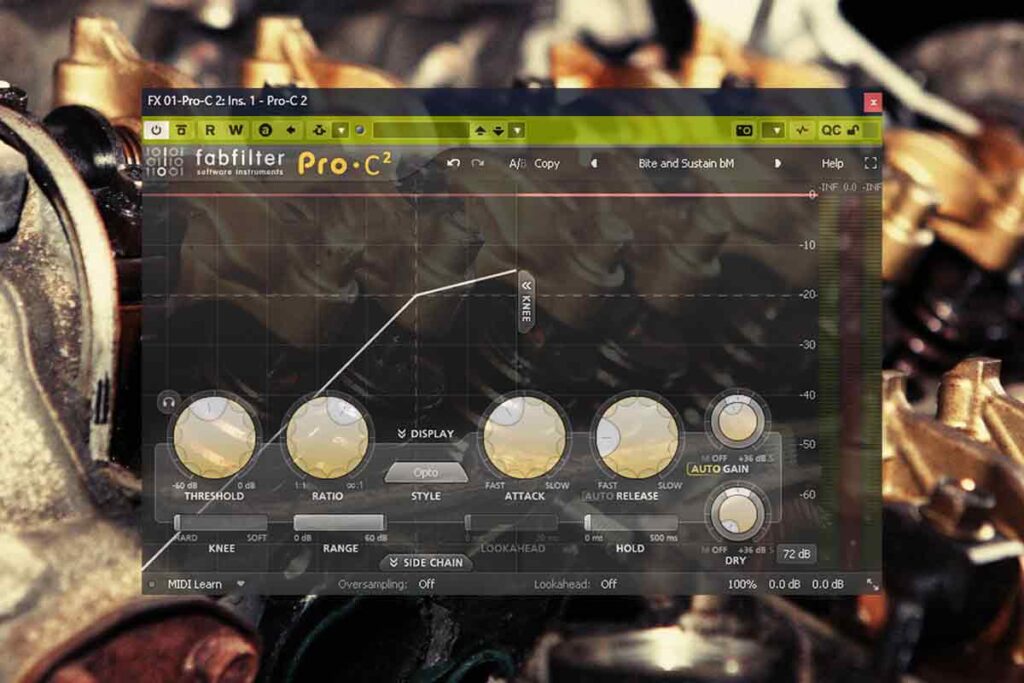Expand the SIDE CHAIN section
The height and width of the screenshot is (683, 1024).
[426, 562]
